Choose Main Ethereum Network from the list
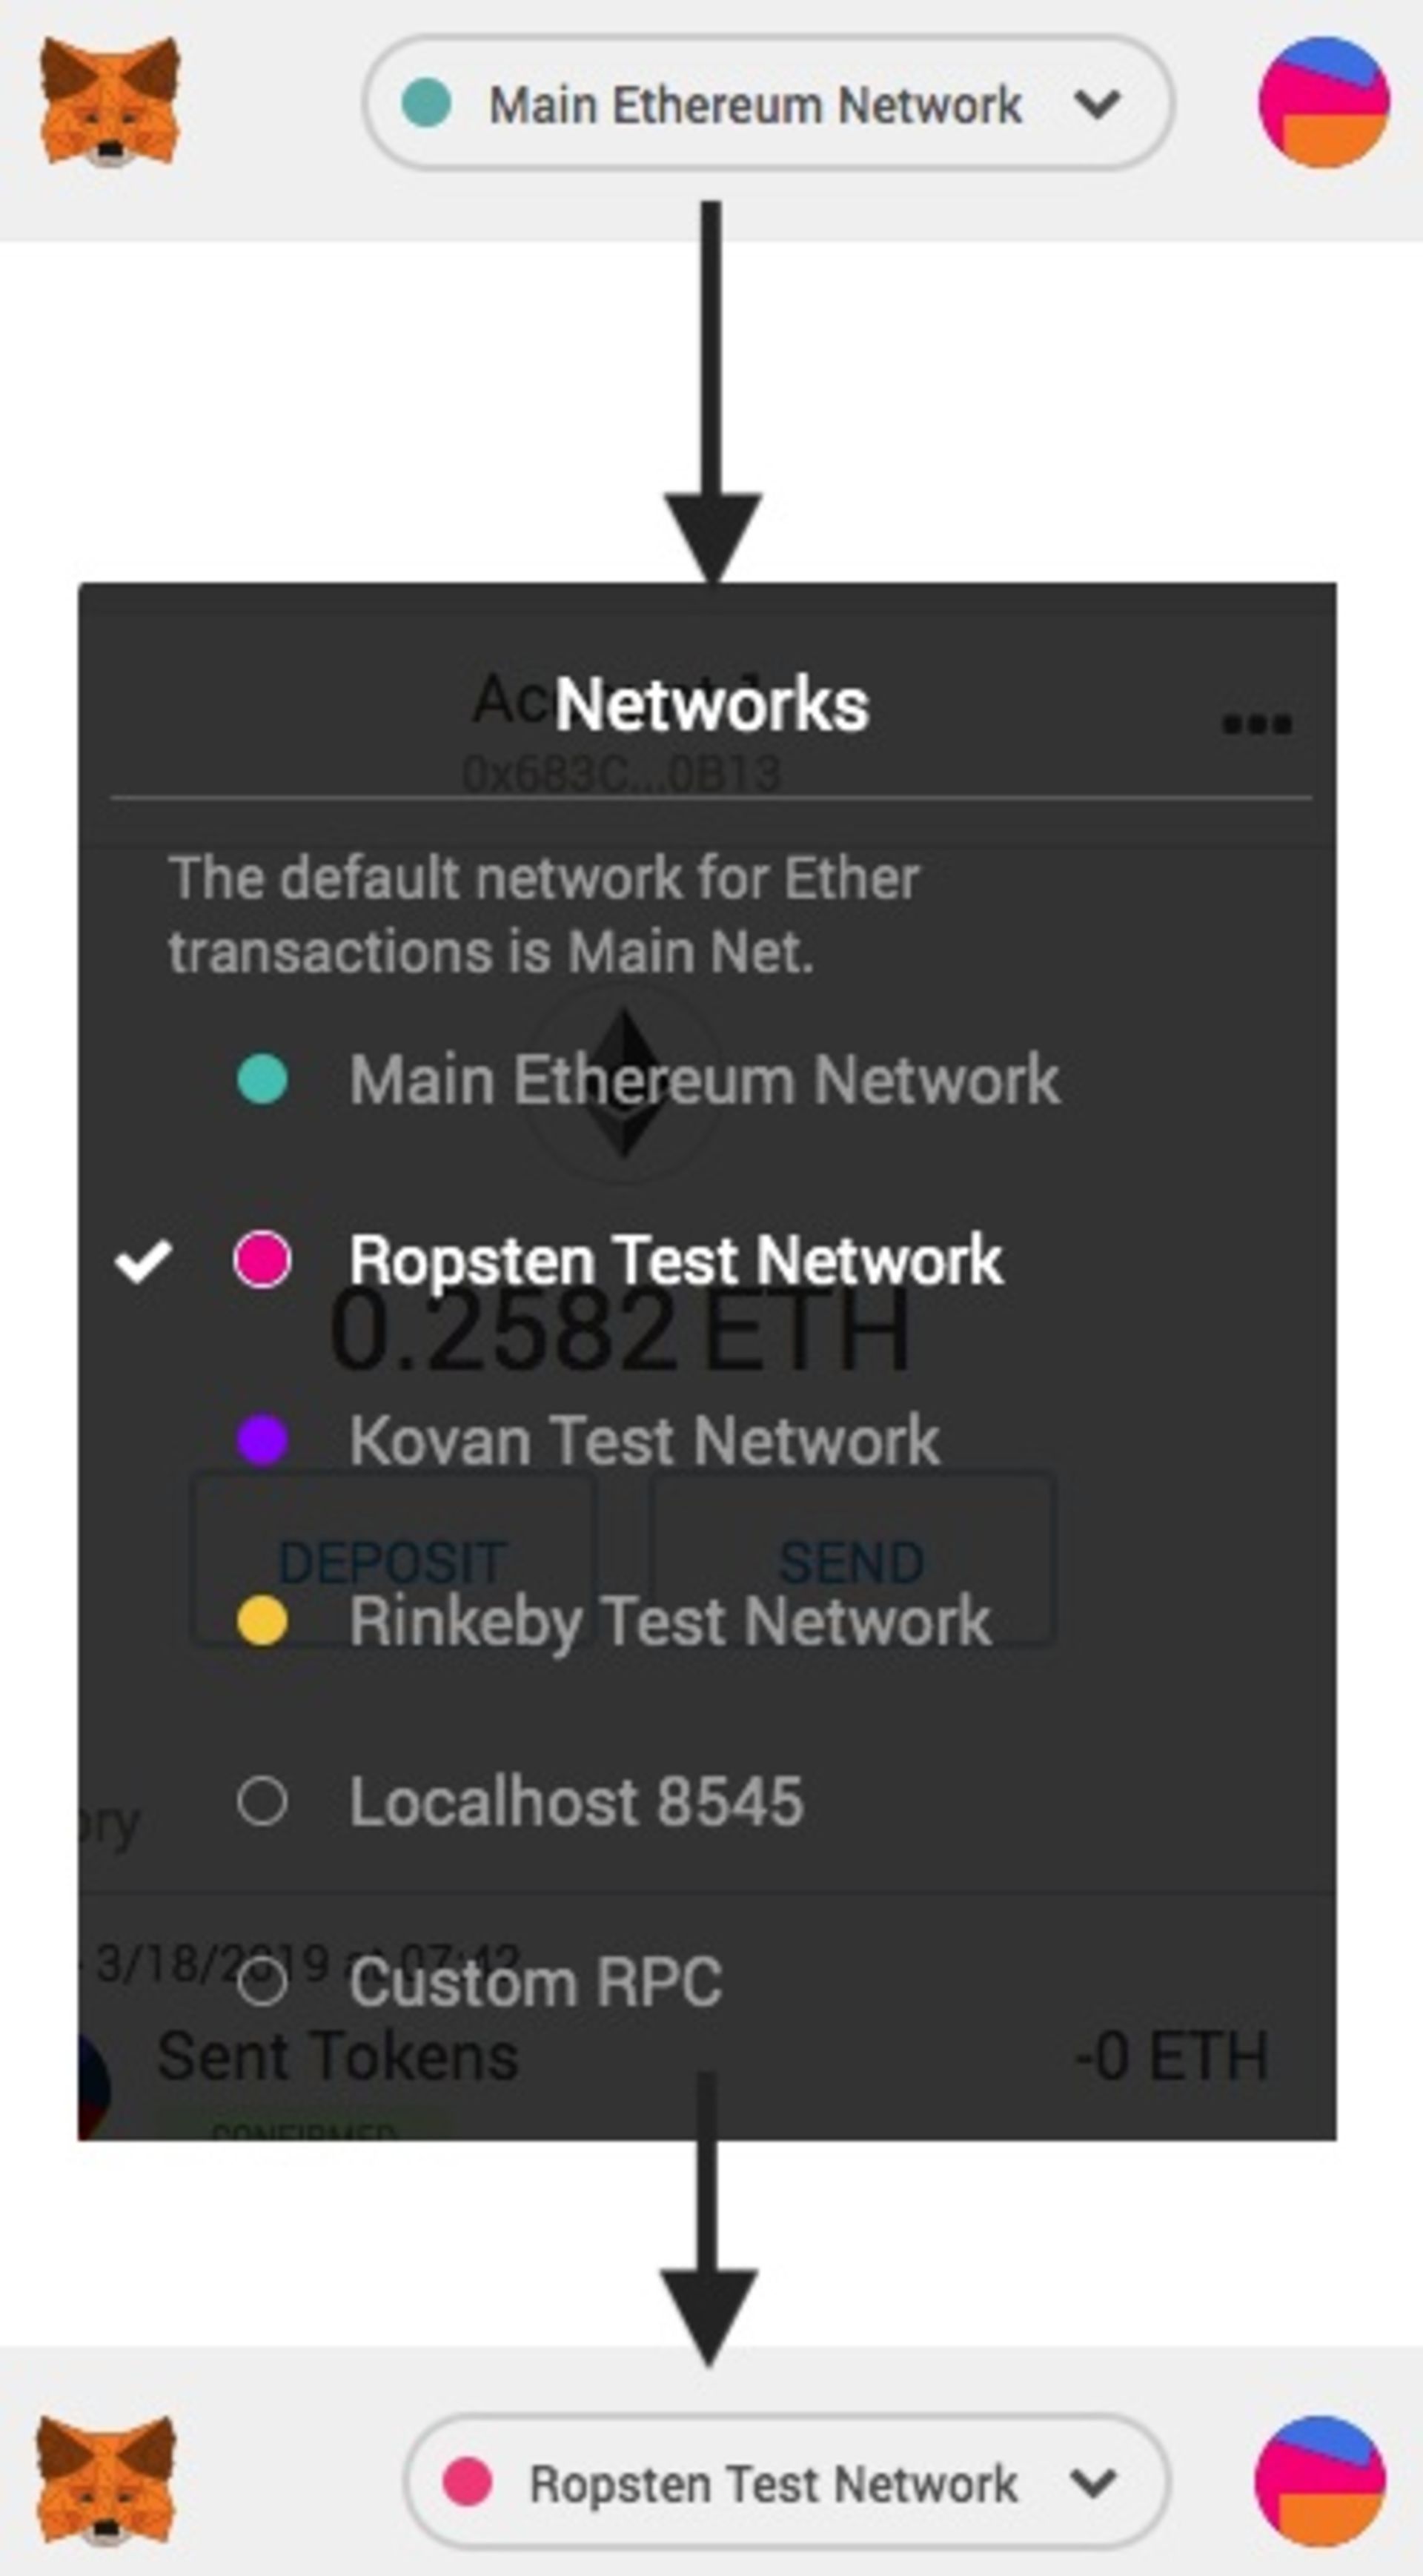The width and height of the screenshot is (1423, 2576). 703,1080
